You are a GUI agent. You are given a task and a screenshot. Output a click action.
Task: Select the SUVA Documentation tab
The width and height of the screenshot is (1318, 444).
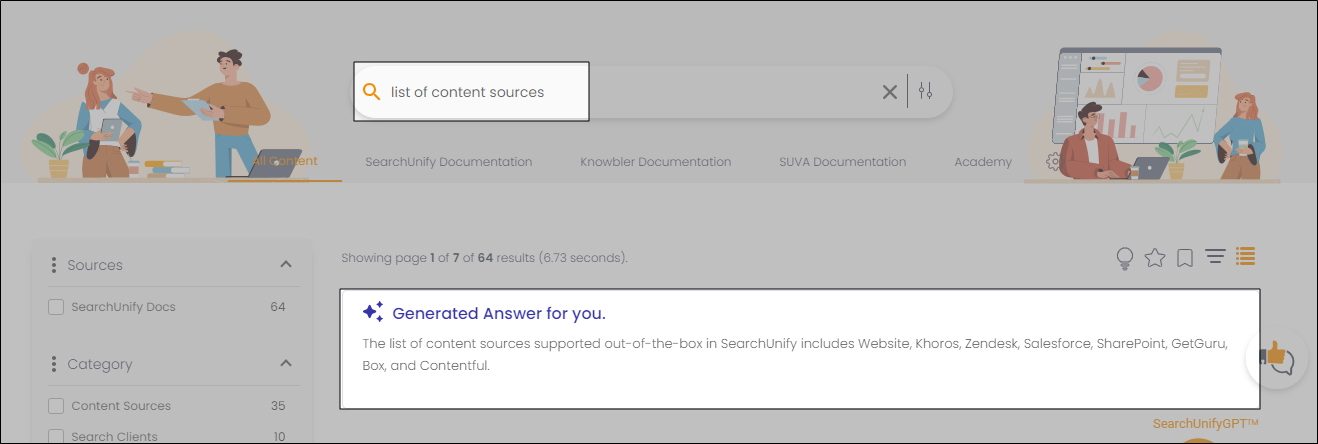coord(842,162)
